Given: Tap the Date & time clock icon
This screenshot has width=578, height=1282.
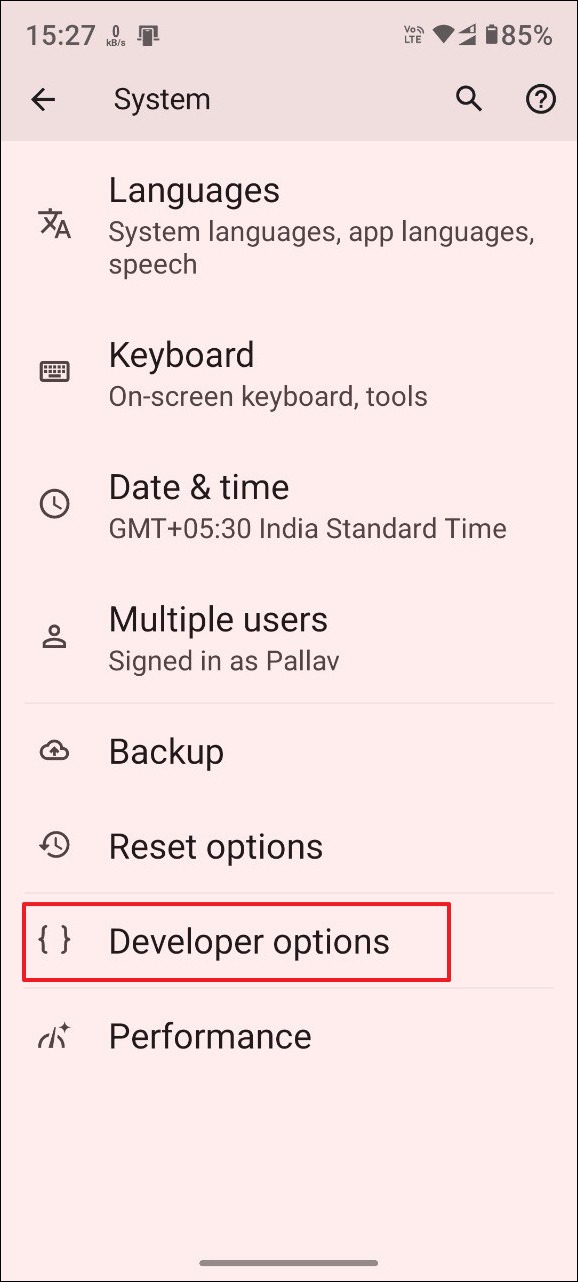Looking at the screenshot, I should click(55, 504).
